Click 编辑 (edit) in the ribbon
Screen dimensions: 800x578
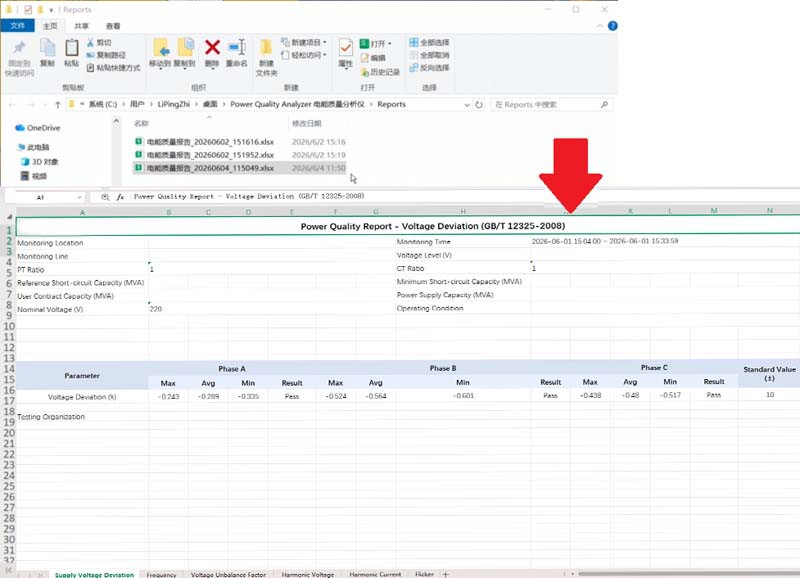click(373, 58)
